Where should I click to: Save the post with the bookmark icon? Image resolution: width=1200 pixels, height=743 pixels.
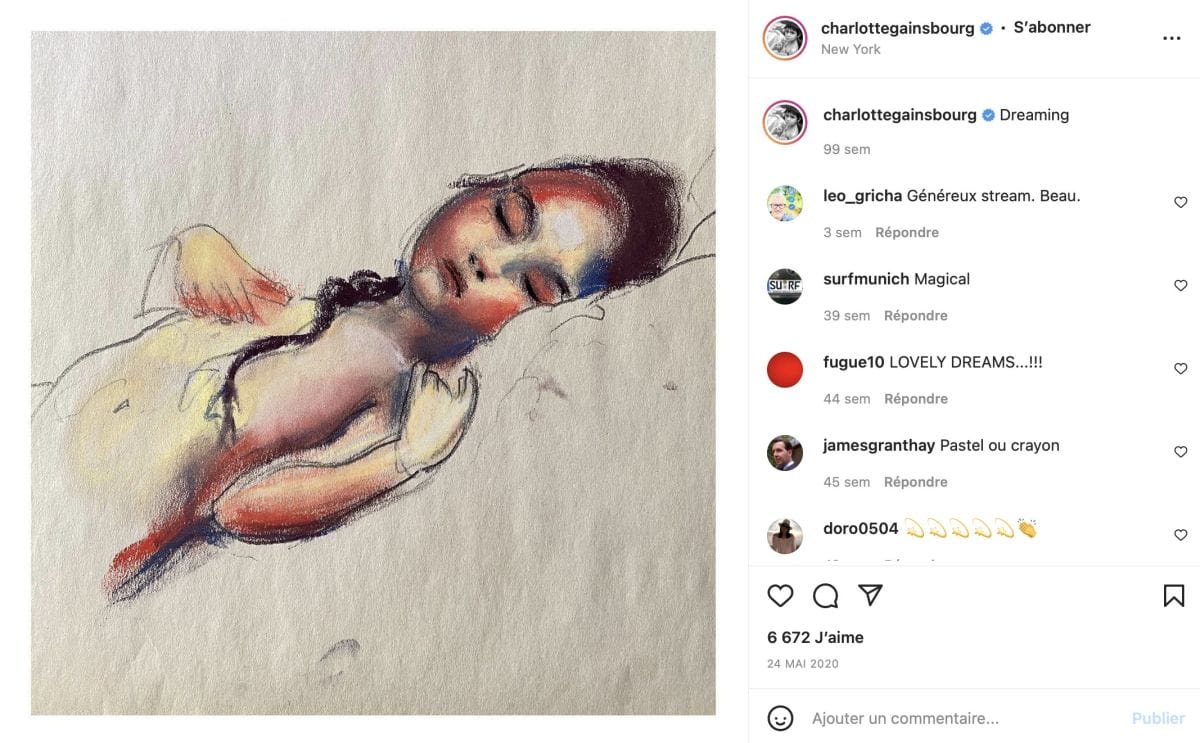click(x=1174, y=596)
